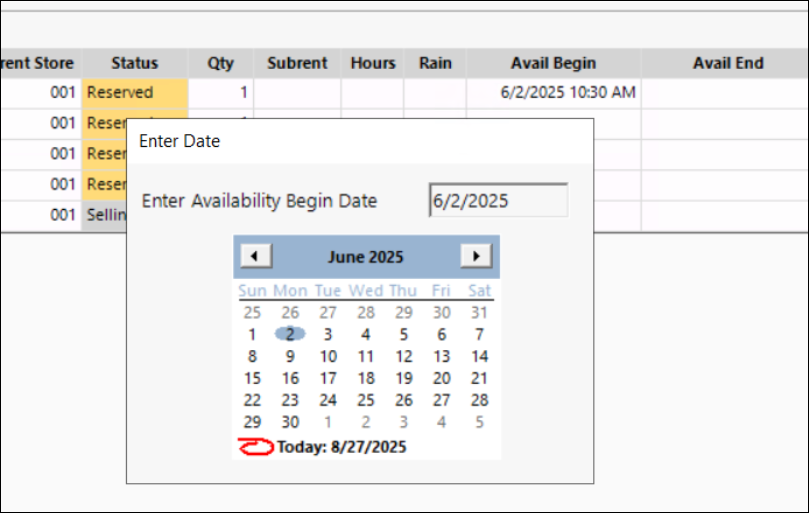809x513 pixels.
Task: Select June 7 Saturday date
Action: click(479, 335)
